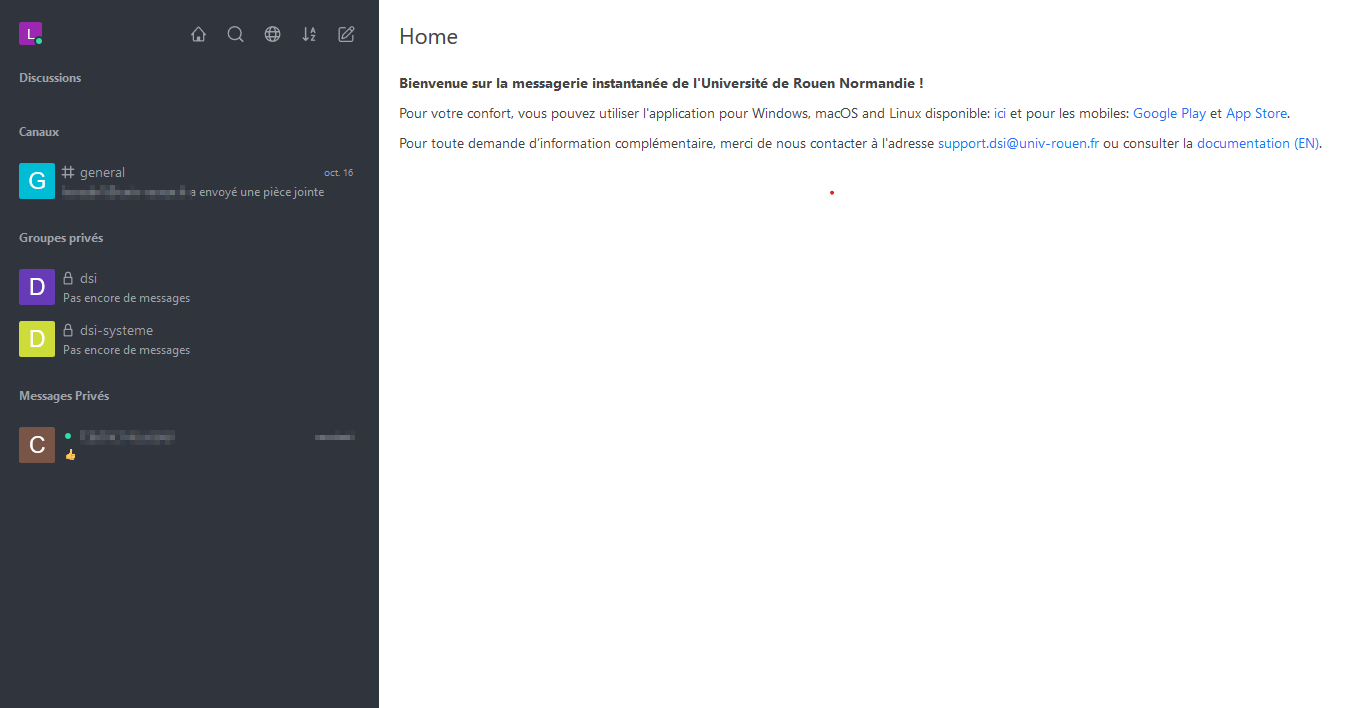Click the support.dsi@univ-rouen.fr email link
This screenshot has width=1360, height=708.
[x=1018, y=143]
